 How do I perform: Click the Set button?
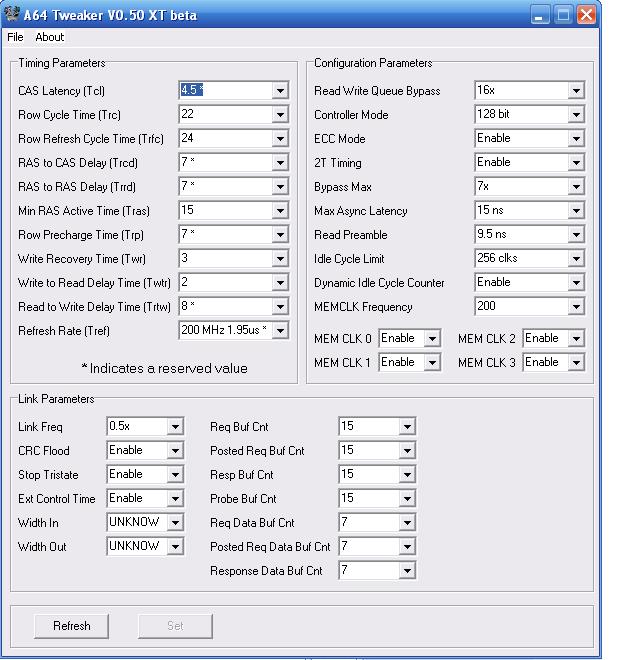pyautogui.click(x=175, y=626)
